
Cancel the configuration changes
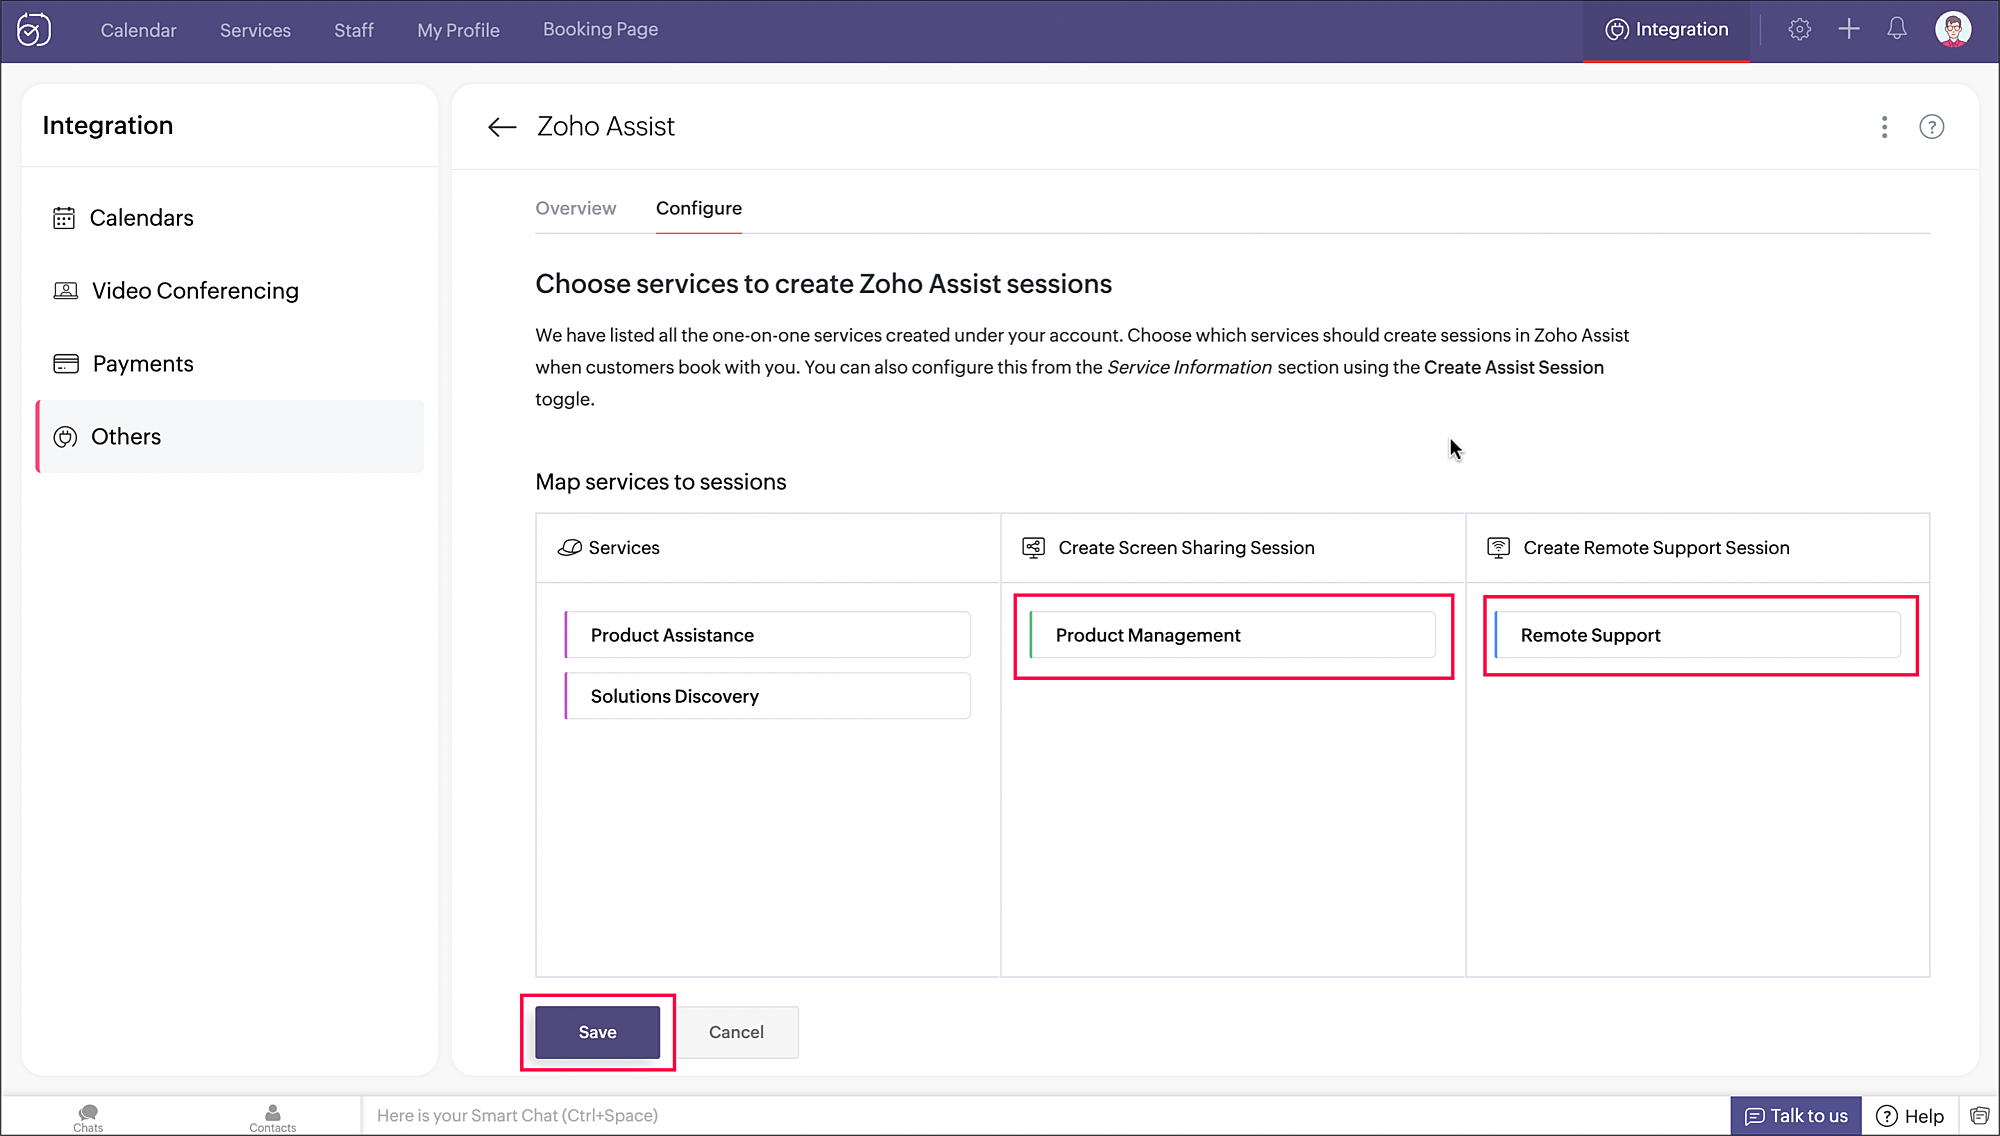click(x=737, y=1032)
